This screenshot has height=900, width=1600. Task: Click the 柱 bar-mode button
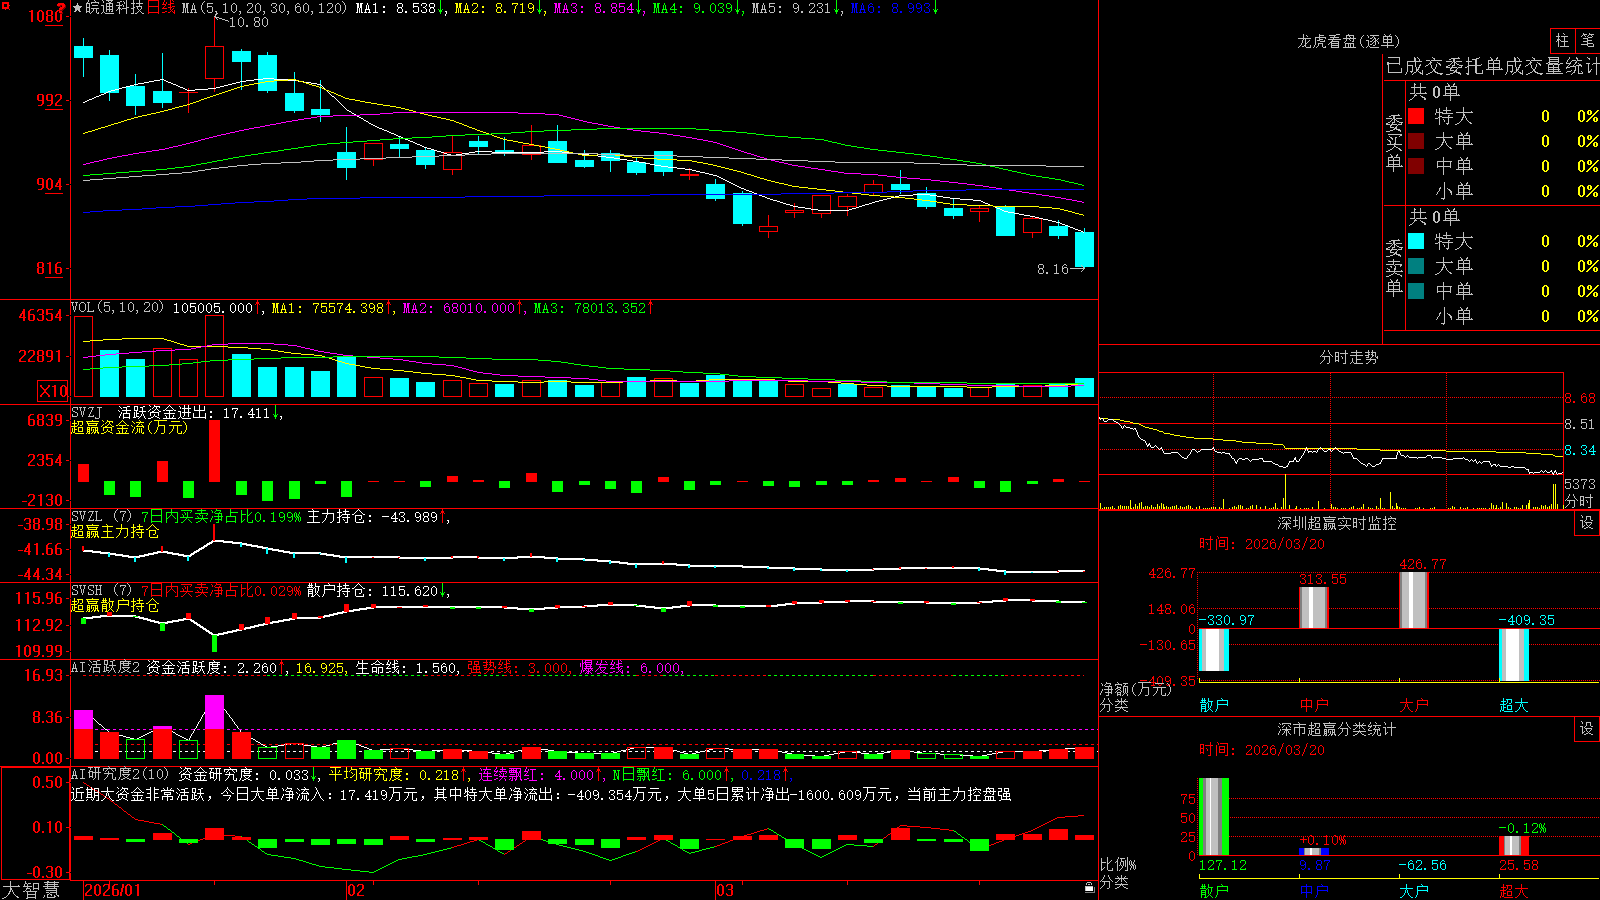pos(1562,41)
